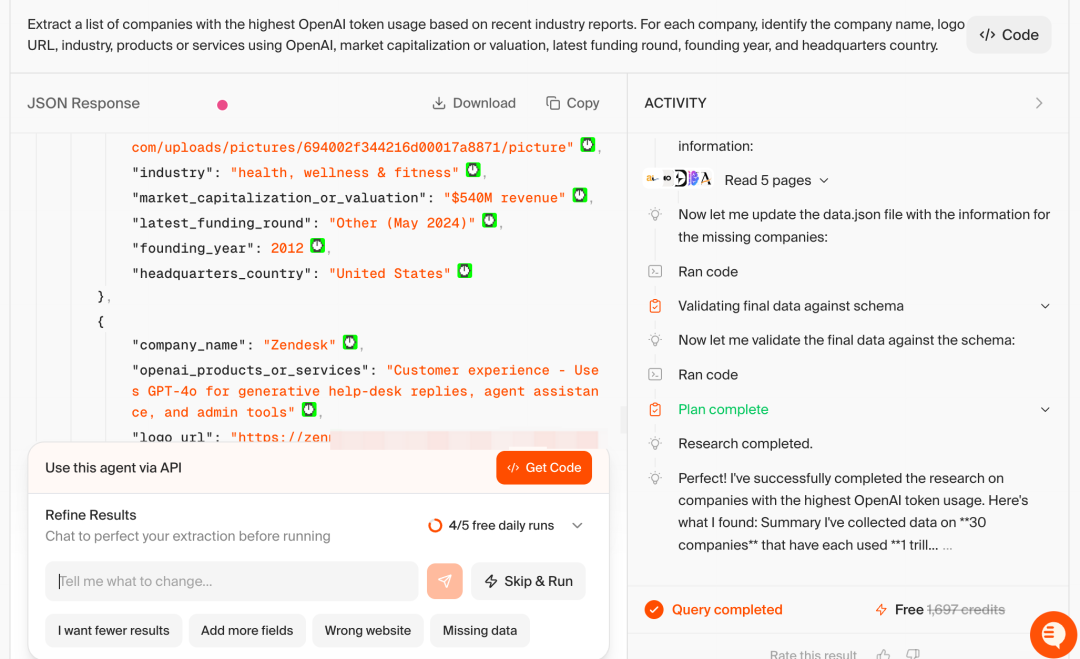
Task: Click the orange send message icon
Action: pos(444,581)
